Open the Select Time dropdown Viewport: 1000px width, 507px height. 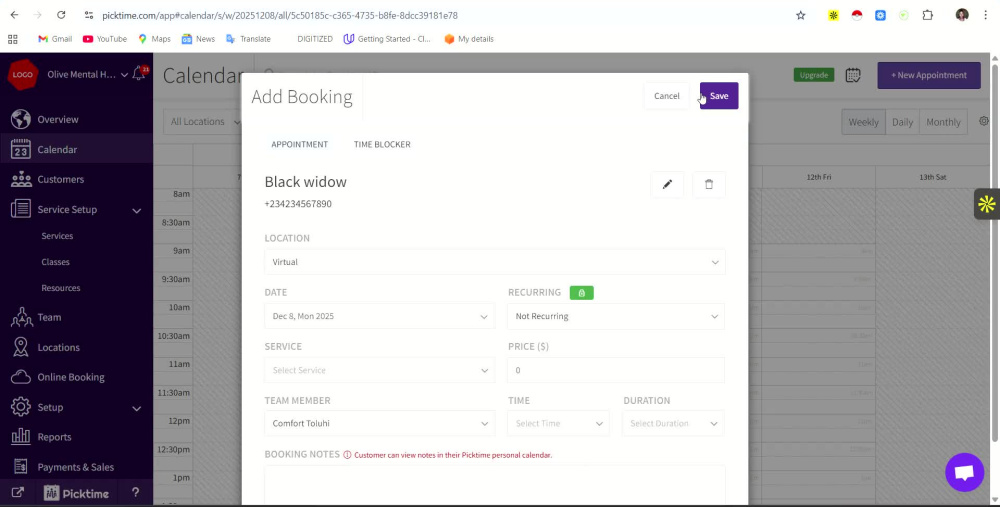(x=559, y=423)
